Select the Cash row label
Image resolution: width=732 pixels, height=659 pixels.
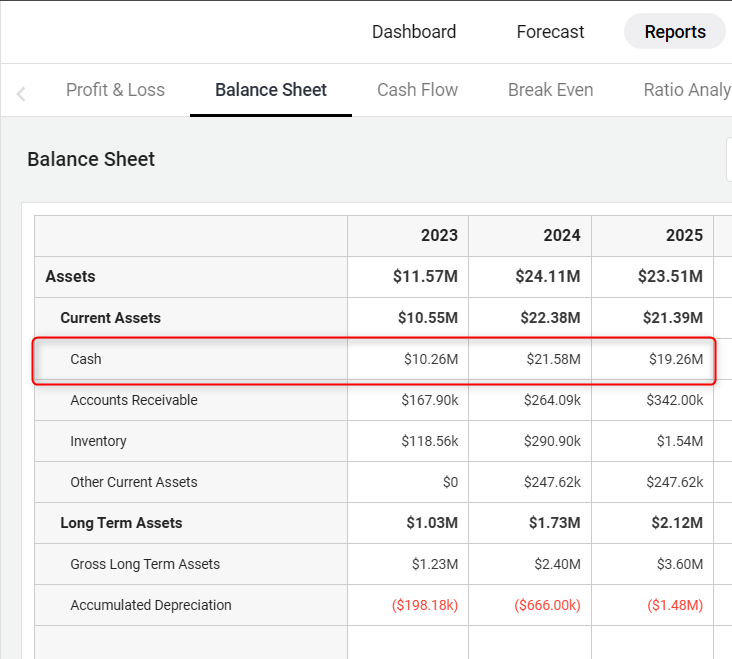point(86,359)
